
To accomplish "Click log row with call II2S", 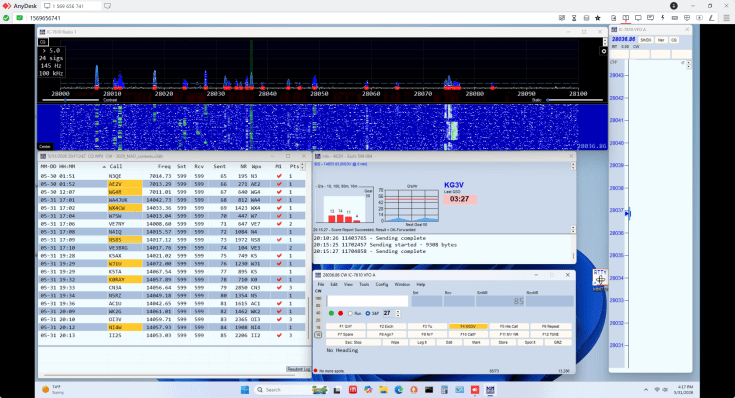I will point(172,335).
